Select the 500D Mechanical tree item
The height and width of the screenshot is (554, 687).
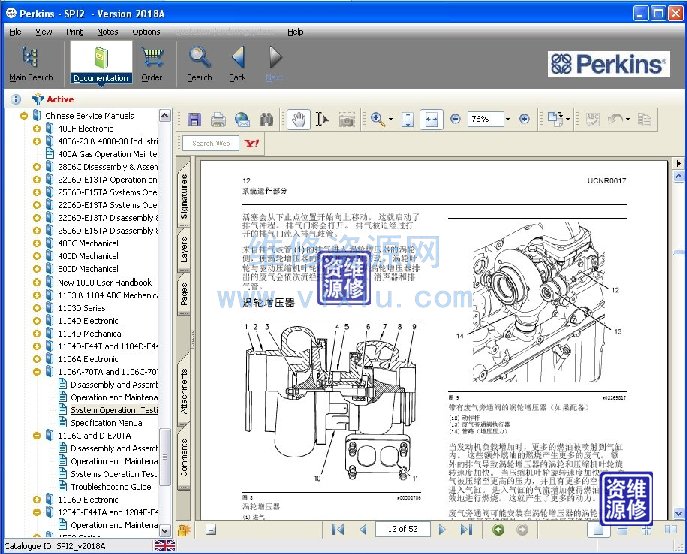point(88,269)
